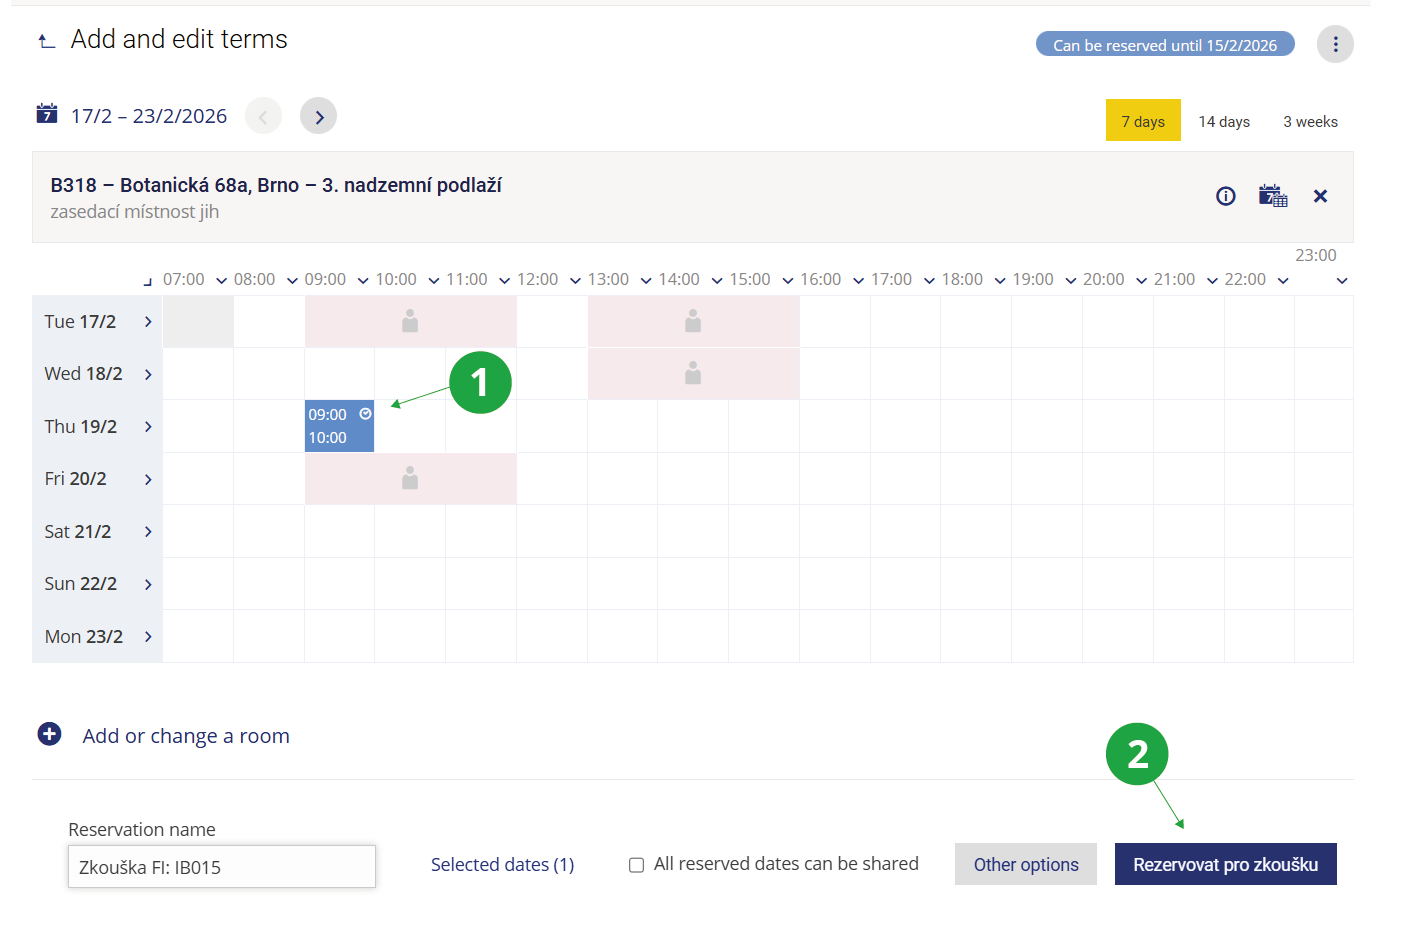Expand the Tue 17/2 row
1401x944 pixels.
click(148, 322)
